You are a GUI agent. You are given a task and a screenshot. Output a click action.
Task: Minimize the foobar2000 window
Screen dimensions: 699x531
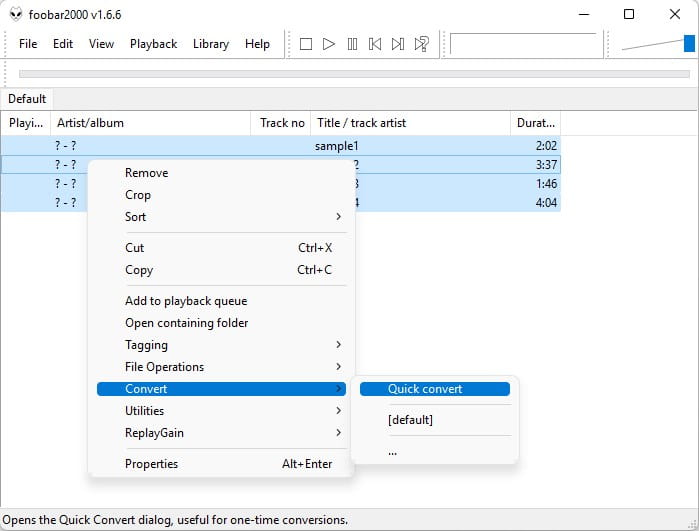tap(584, 14)
